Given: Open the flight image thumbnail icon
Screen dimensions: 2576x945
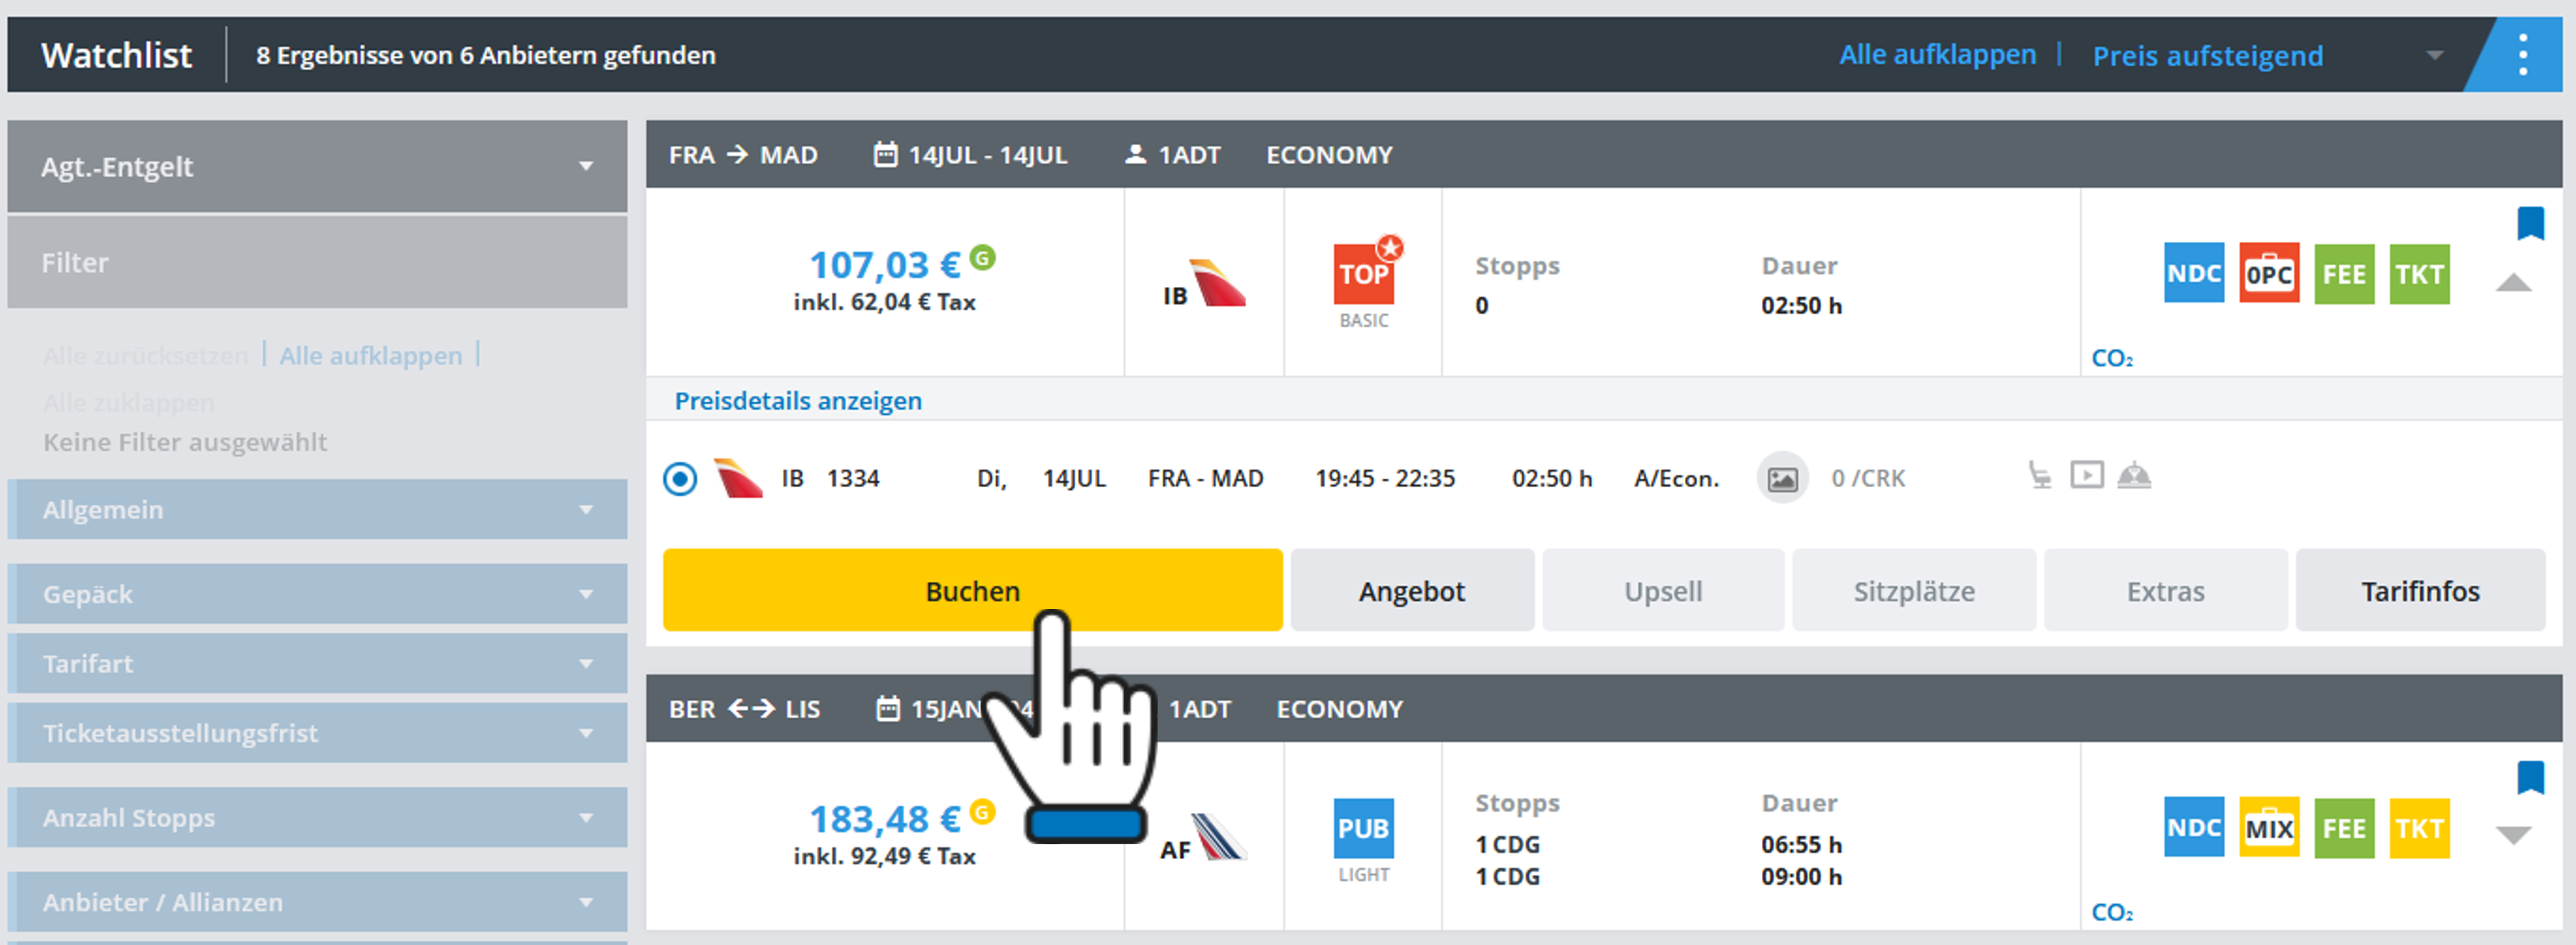Looking at the screenshot, I should (x=1782, y=479).
